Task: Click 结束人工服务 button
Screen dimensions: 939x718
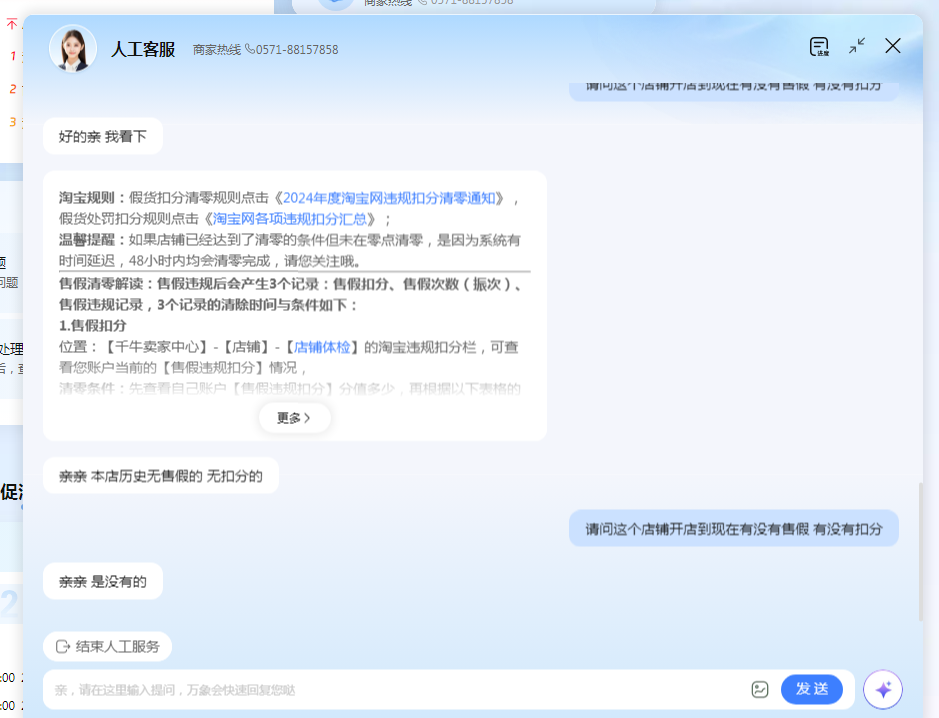Action: pos(107,647)
